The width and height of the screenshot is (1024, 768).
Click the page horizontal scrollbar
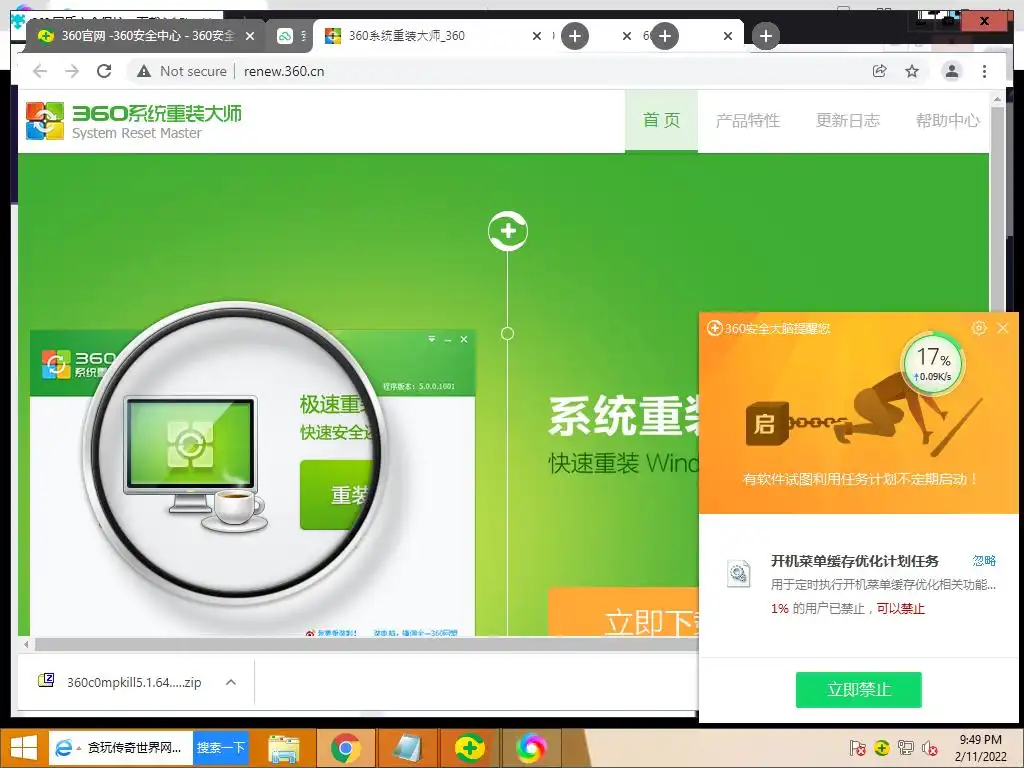(x=366, y=645)
